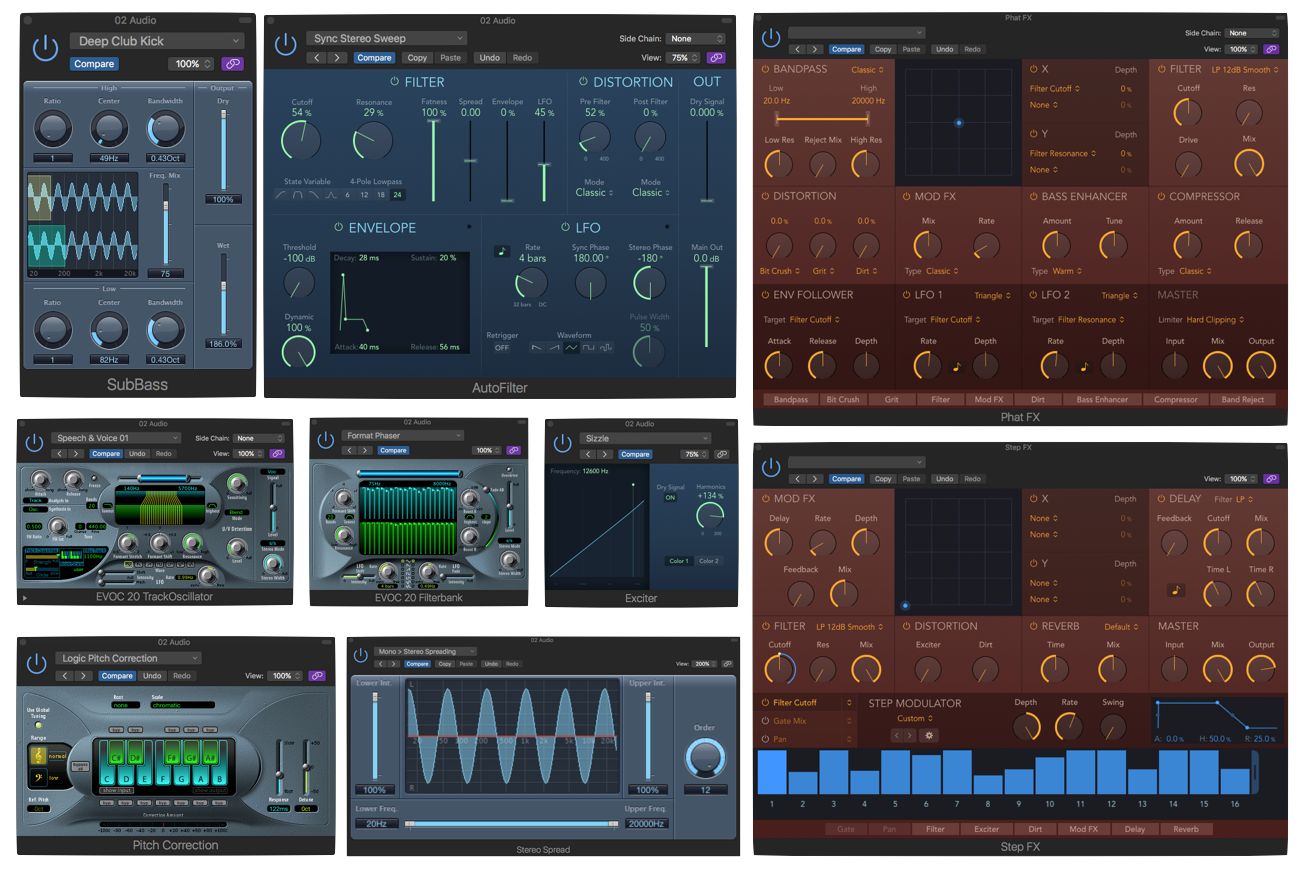Toggle the Phat FX COMPRESSOR section power
This screenshot has height=869, width=1304.
click(1161, 196)
